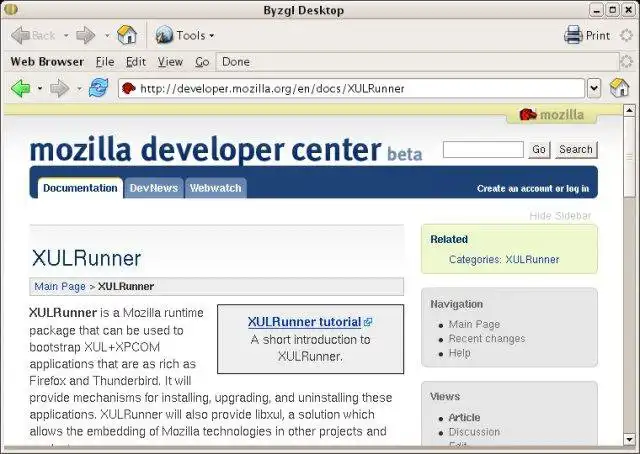Click the Help link in Navigation
The height and width of the screenshot is (454, 640).
coord(460,353)
